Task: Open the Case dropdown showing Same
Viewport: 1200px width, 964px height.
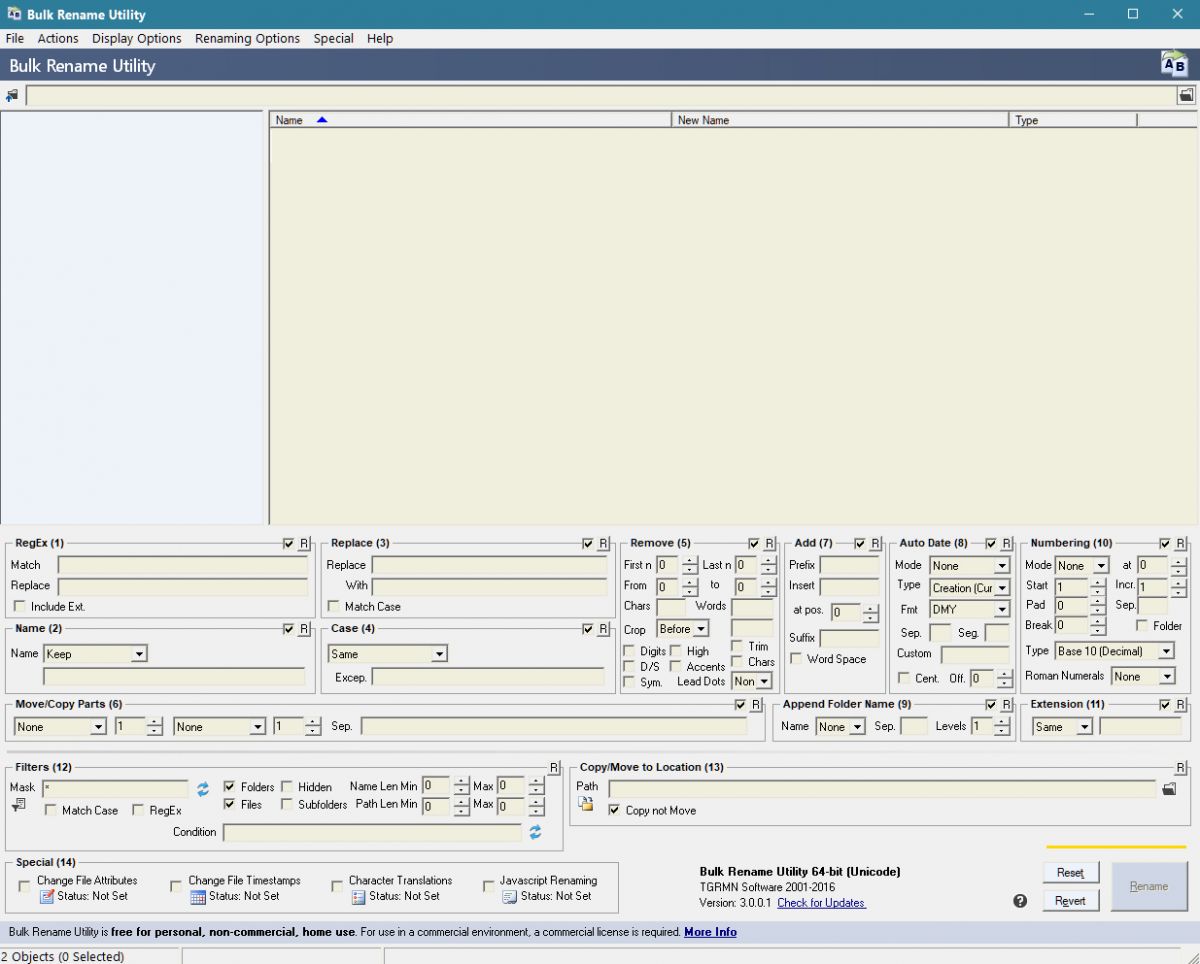Action: pyautogui.click(x=388, y=654)
